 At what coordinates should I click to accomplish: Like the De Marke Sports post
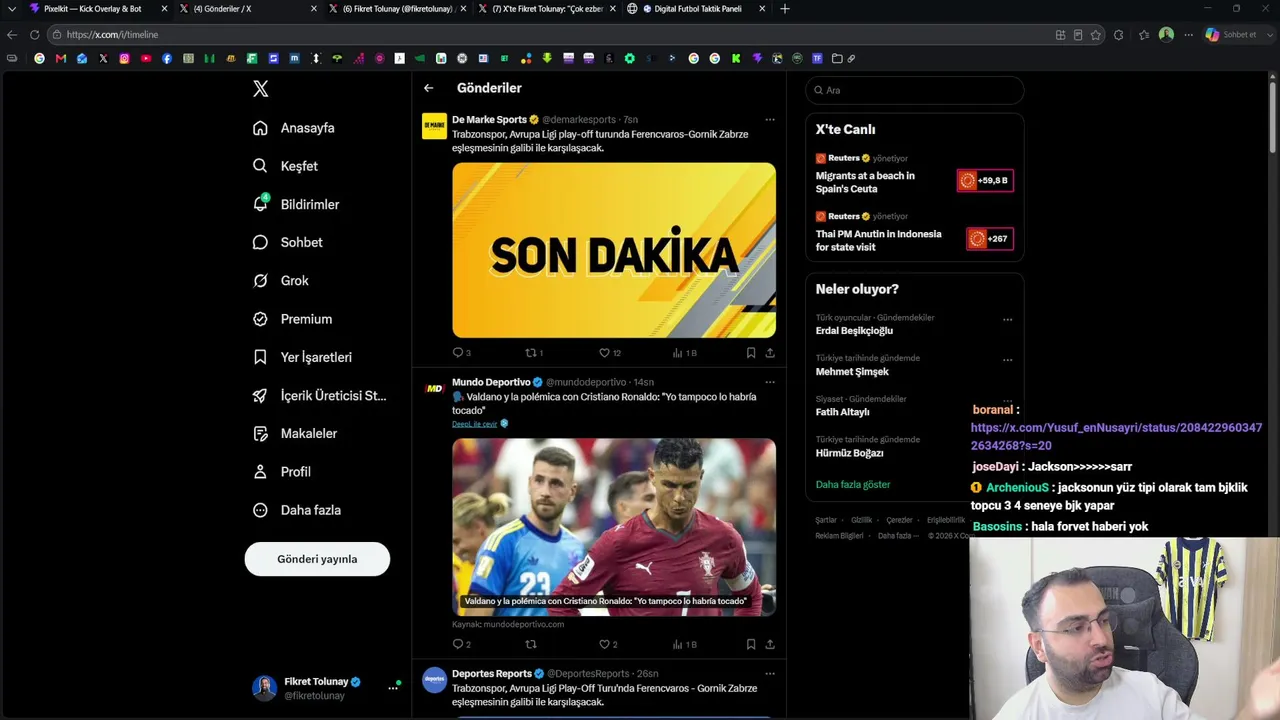pyautogui.click(x=609, y=353)
